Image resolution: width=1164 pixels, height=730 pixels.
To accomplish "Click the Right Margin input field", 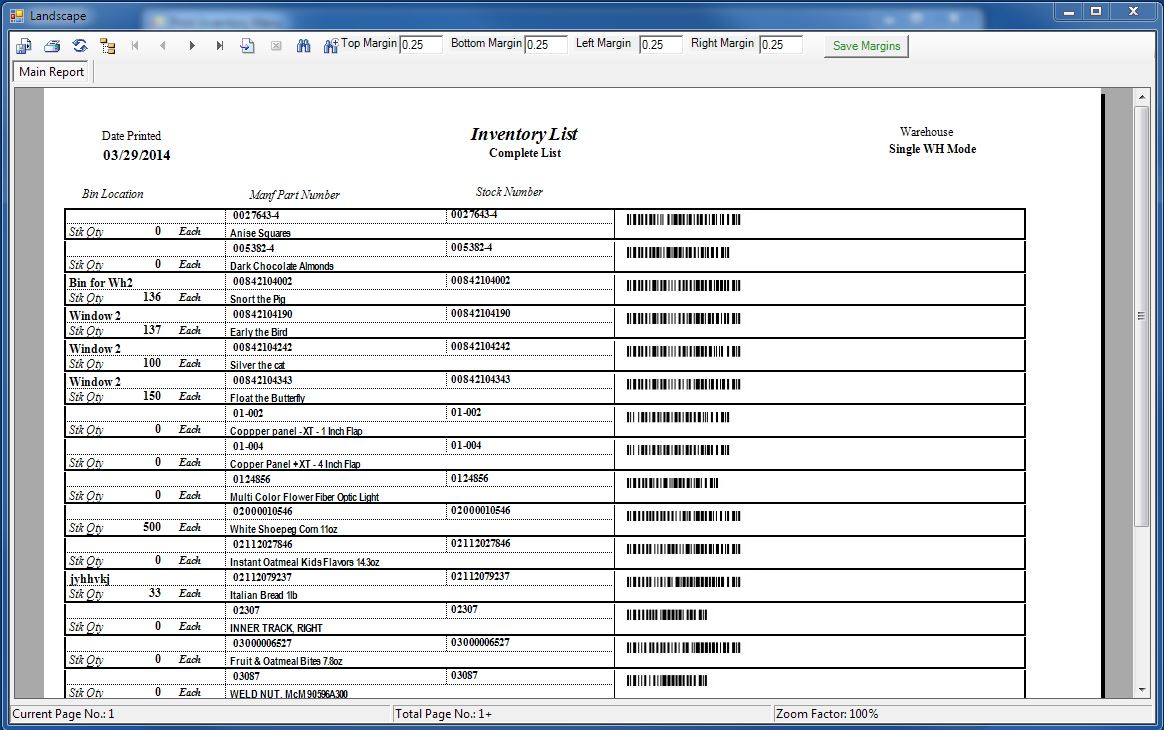I will [781, 45].
